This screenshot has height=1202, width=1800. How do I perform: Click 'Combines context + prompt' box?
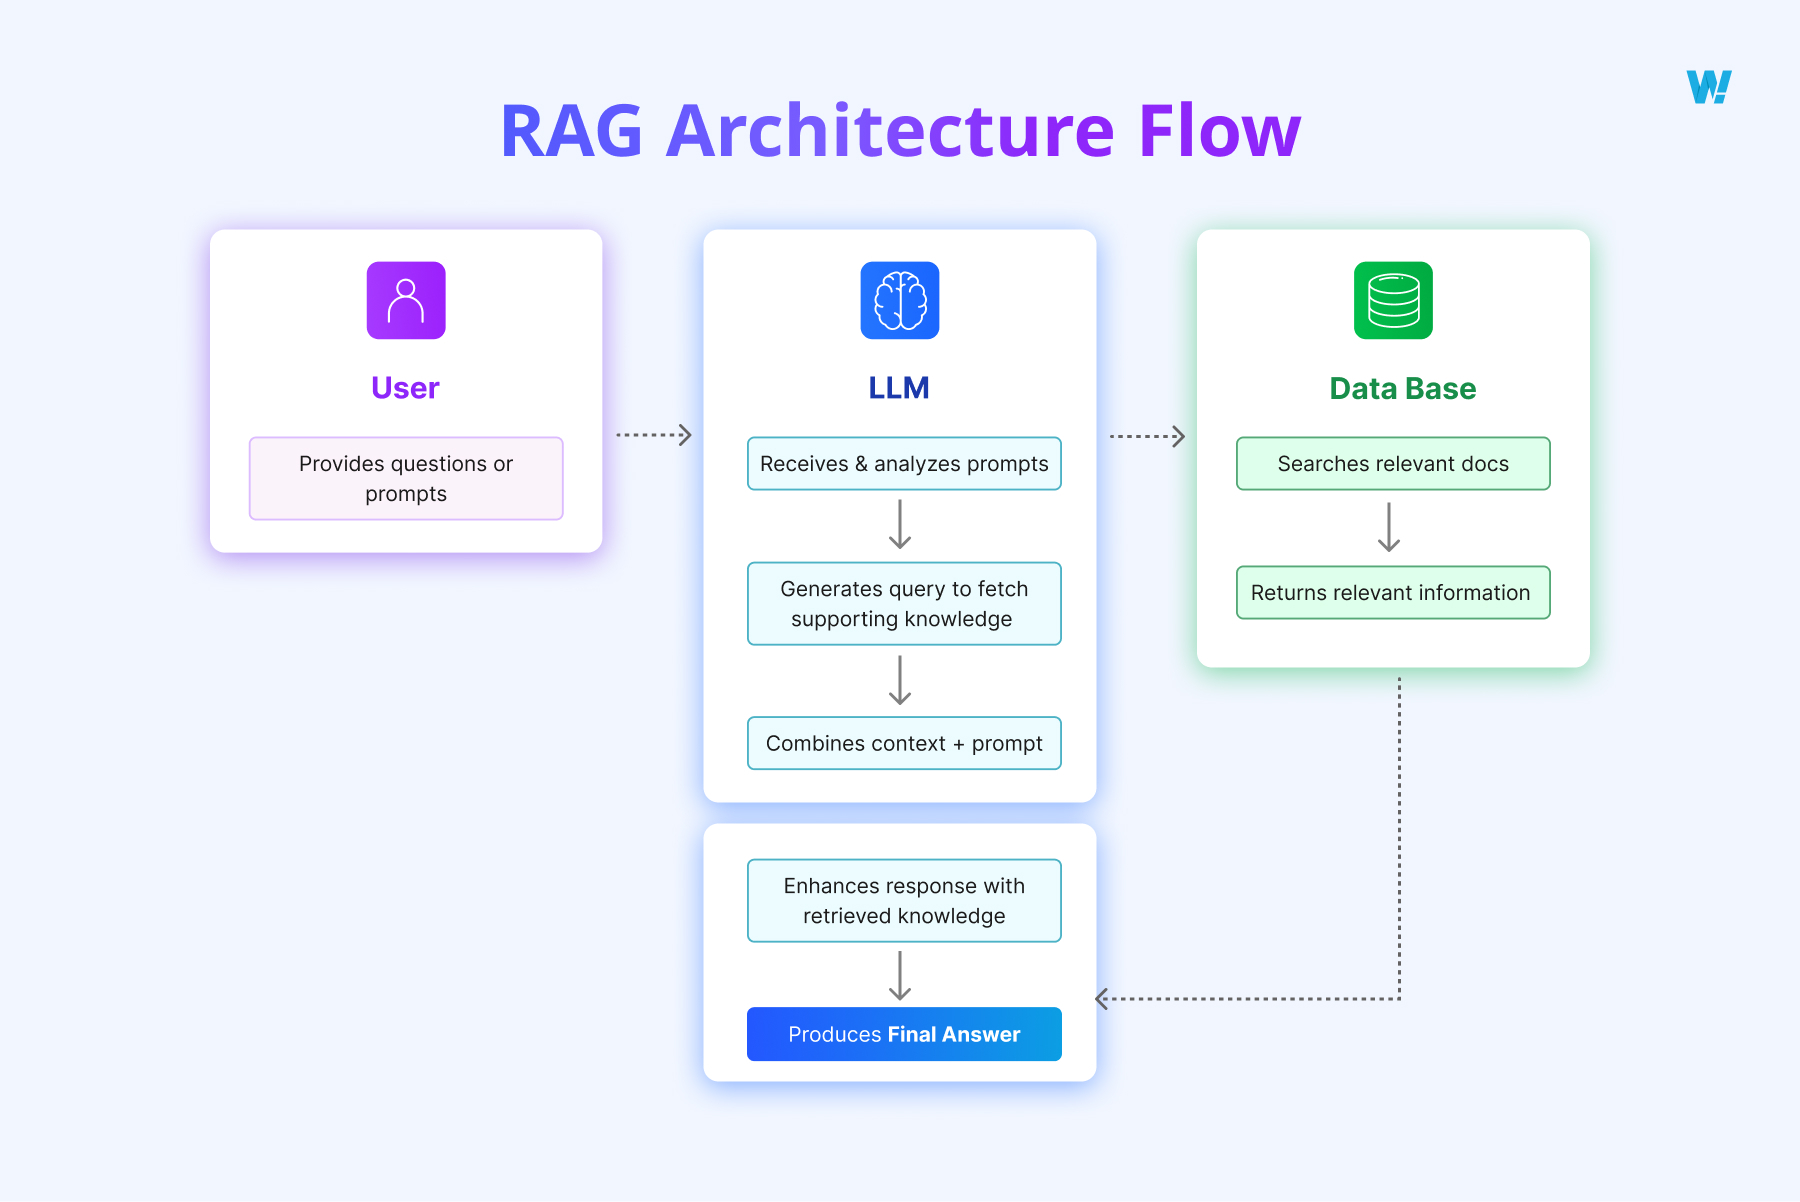click(904, 743)
